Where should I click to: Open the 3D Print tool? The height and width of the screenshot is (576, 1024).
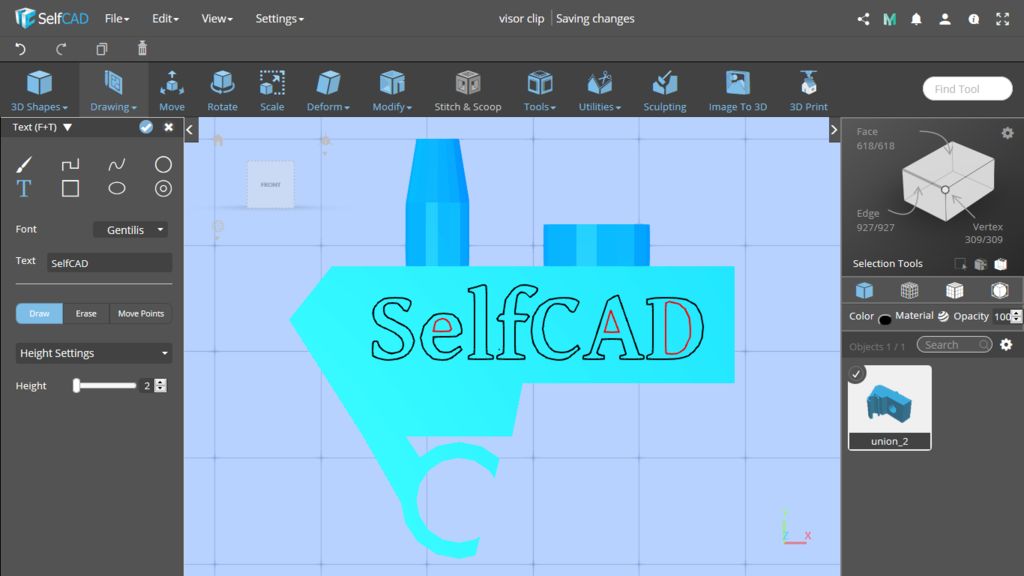808,91
